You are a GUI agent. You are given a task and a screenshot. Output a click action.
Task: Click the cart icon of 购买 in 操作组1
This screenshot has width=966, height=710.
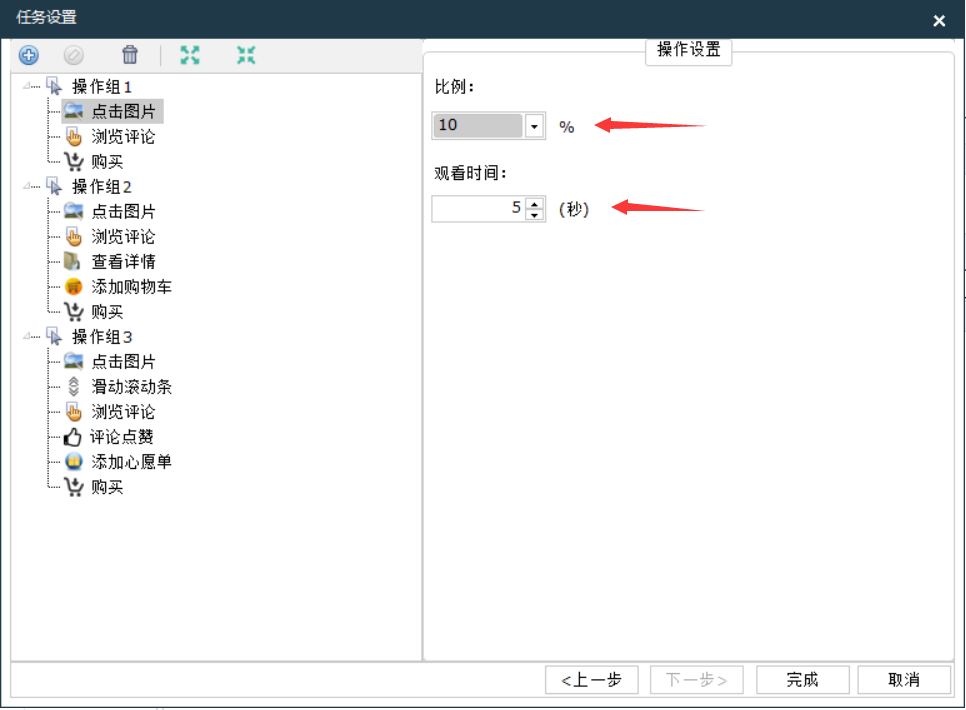(73, 161)
